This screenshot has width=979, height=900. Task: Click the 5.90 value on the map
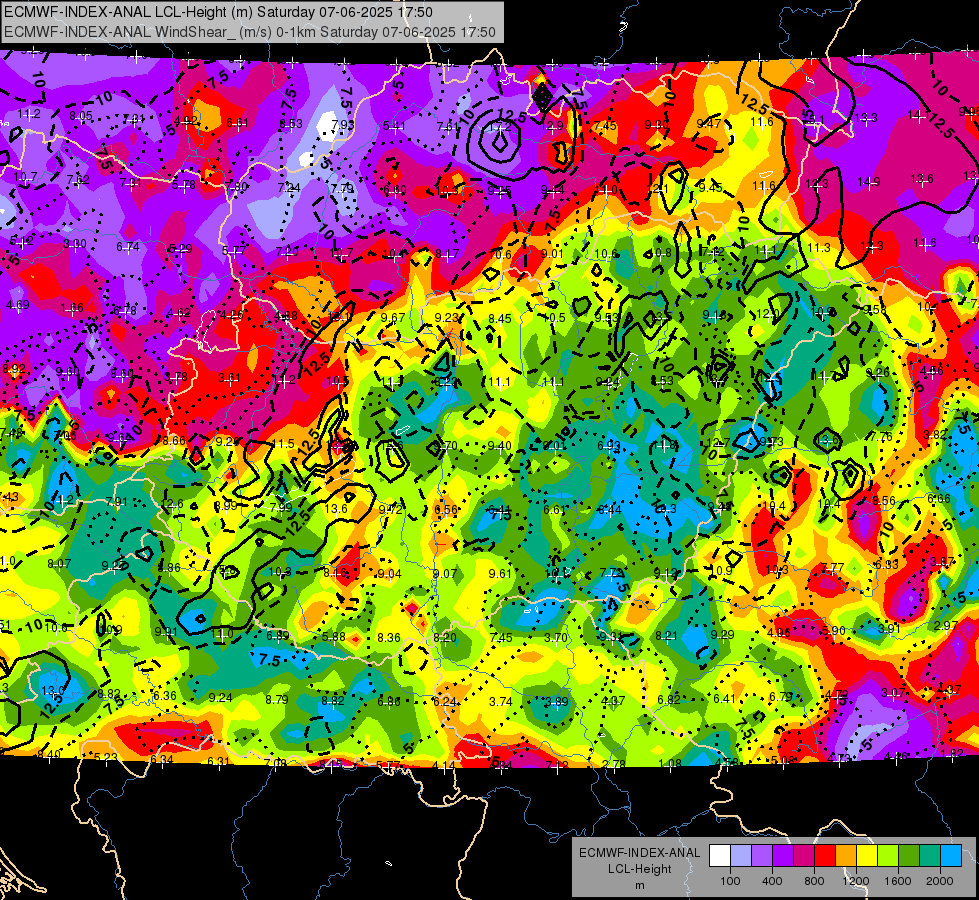click(x=834, y=631)
